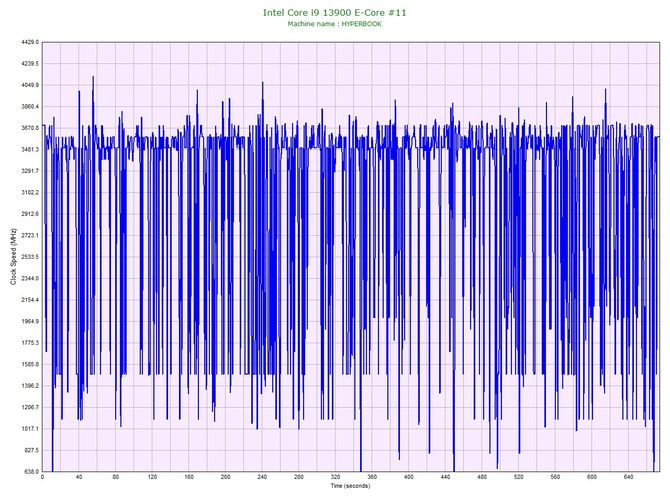
Task: Click the Time (seconds) axis label
Action: point(350,486)
